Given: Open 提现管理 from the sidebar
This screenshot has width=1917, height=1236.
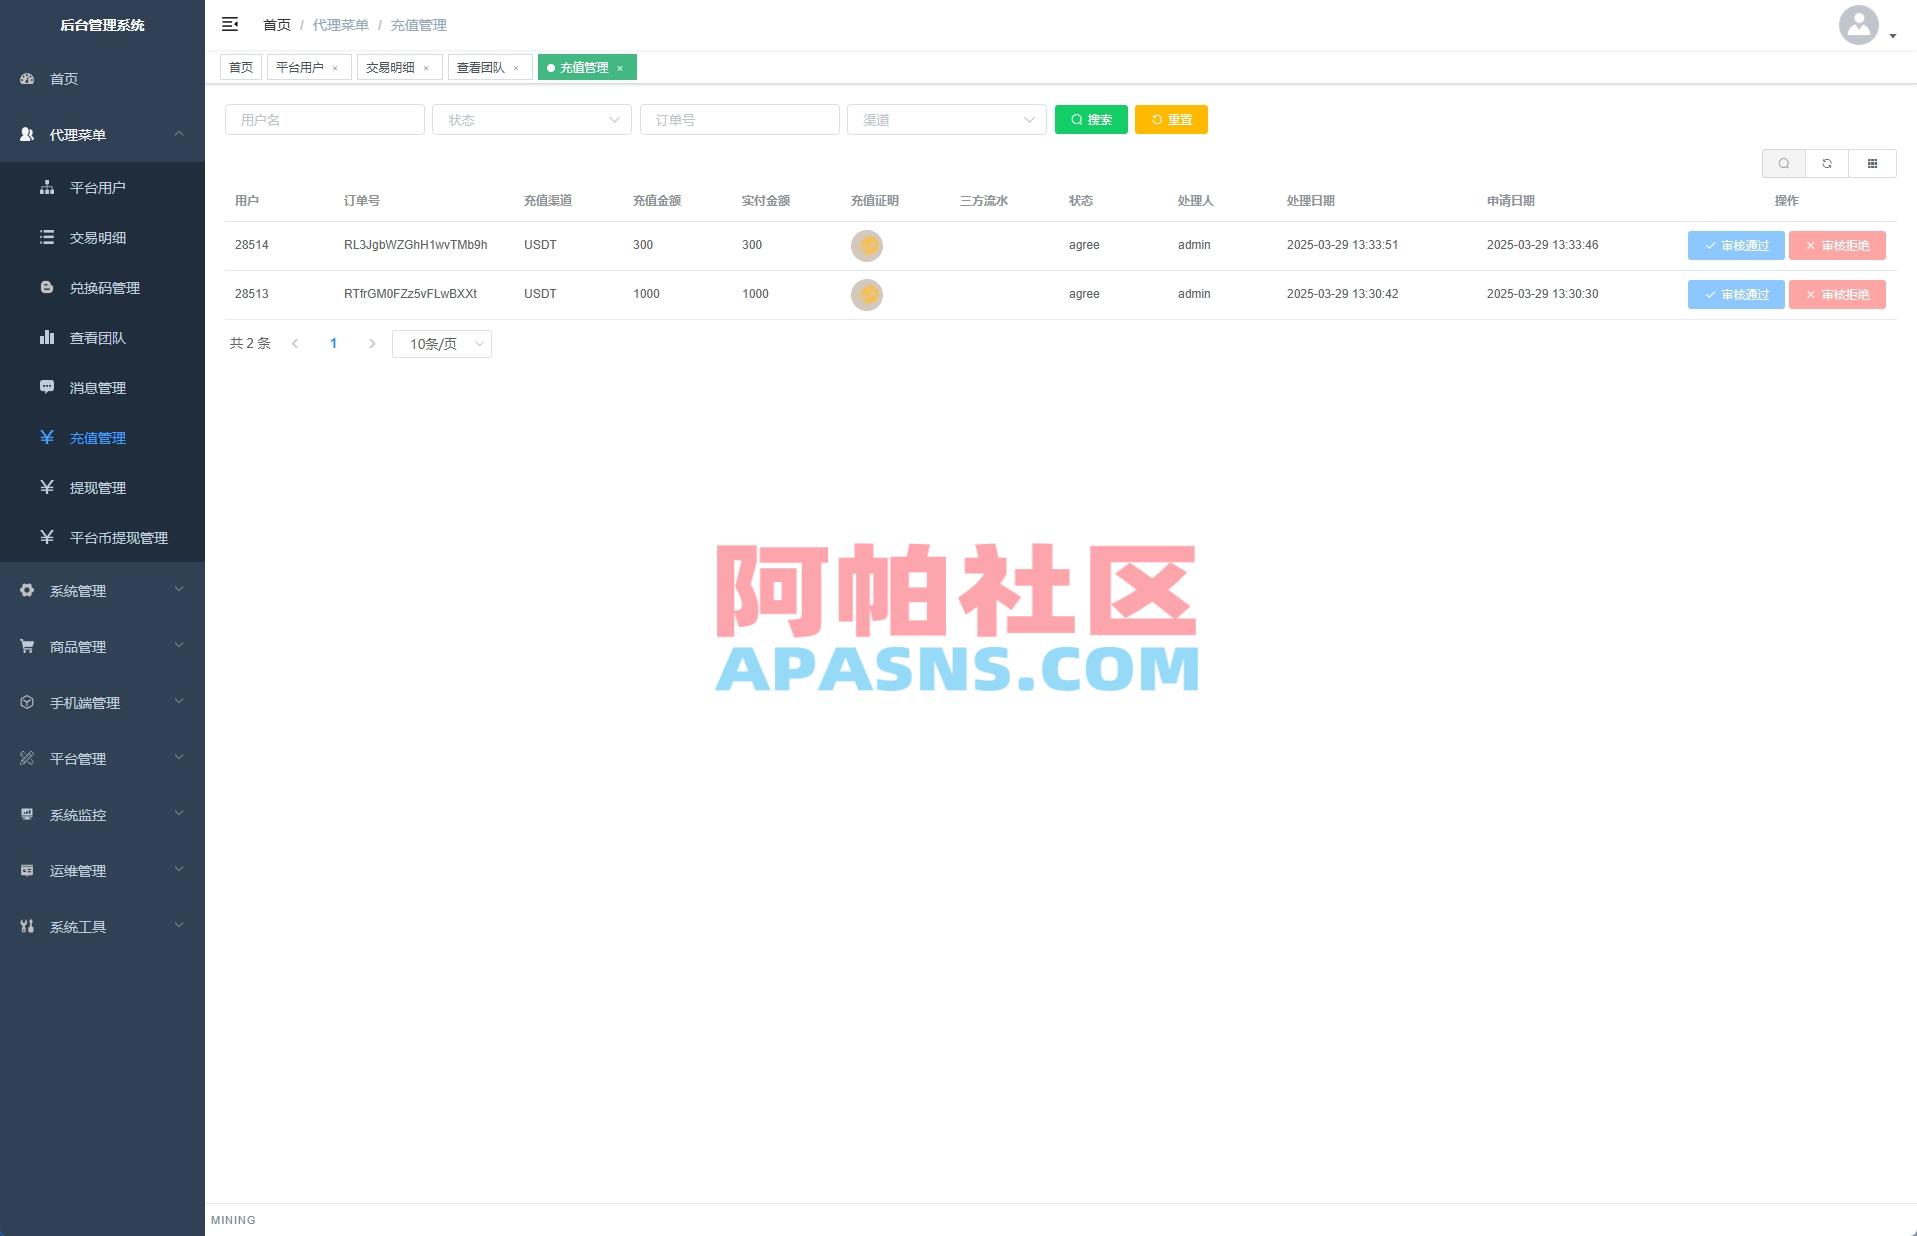Looking at the screenshot, I should click(x=97, y=487).
